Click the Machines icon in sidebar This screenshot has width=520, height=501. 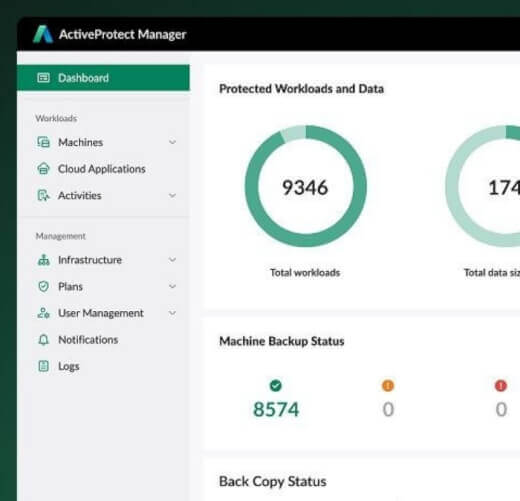point(43,142)
